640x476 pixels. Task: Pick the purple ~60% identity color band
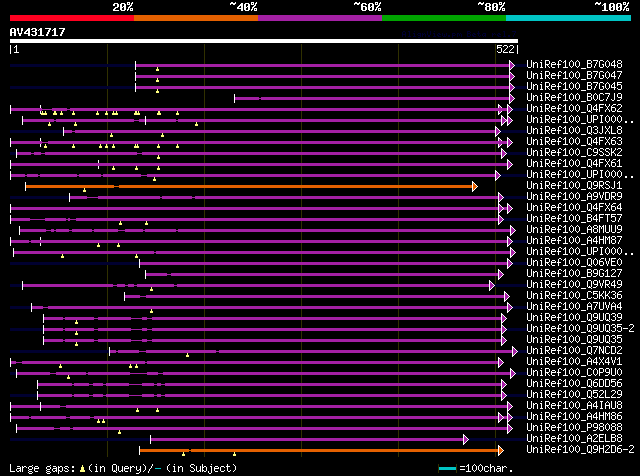(320, 18)
